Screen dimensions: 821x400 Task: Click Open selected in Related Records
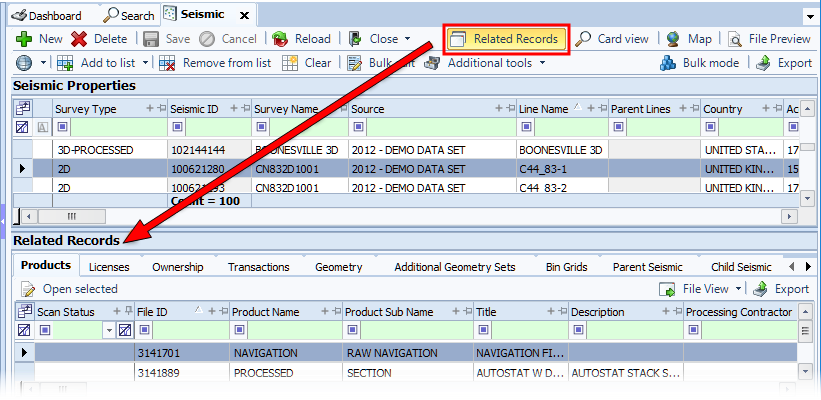point(69,289)
